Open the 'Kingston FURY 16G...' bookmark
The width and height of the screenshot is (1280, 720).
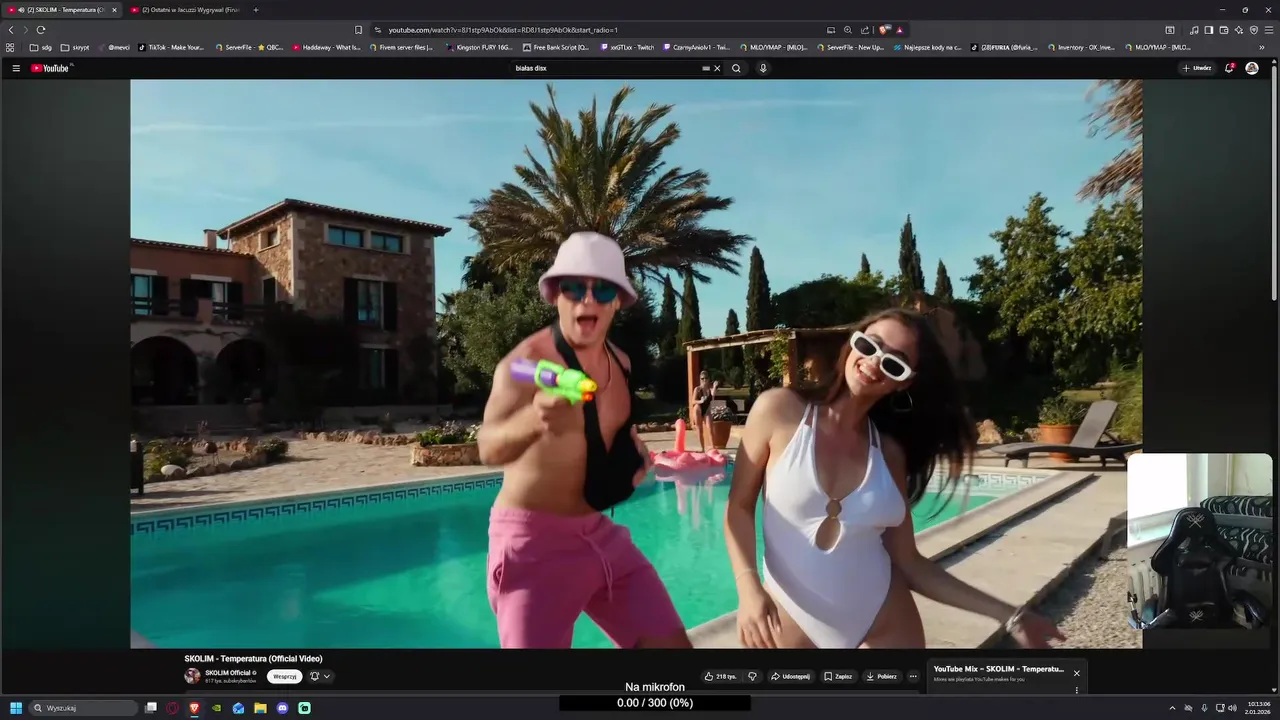(480, 47)
